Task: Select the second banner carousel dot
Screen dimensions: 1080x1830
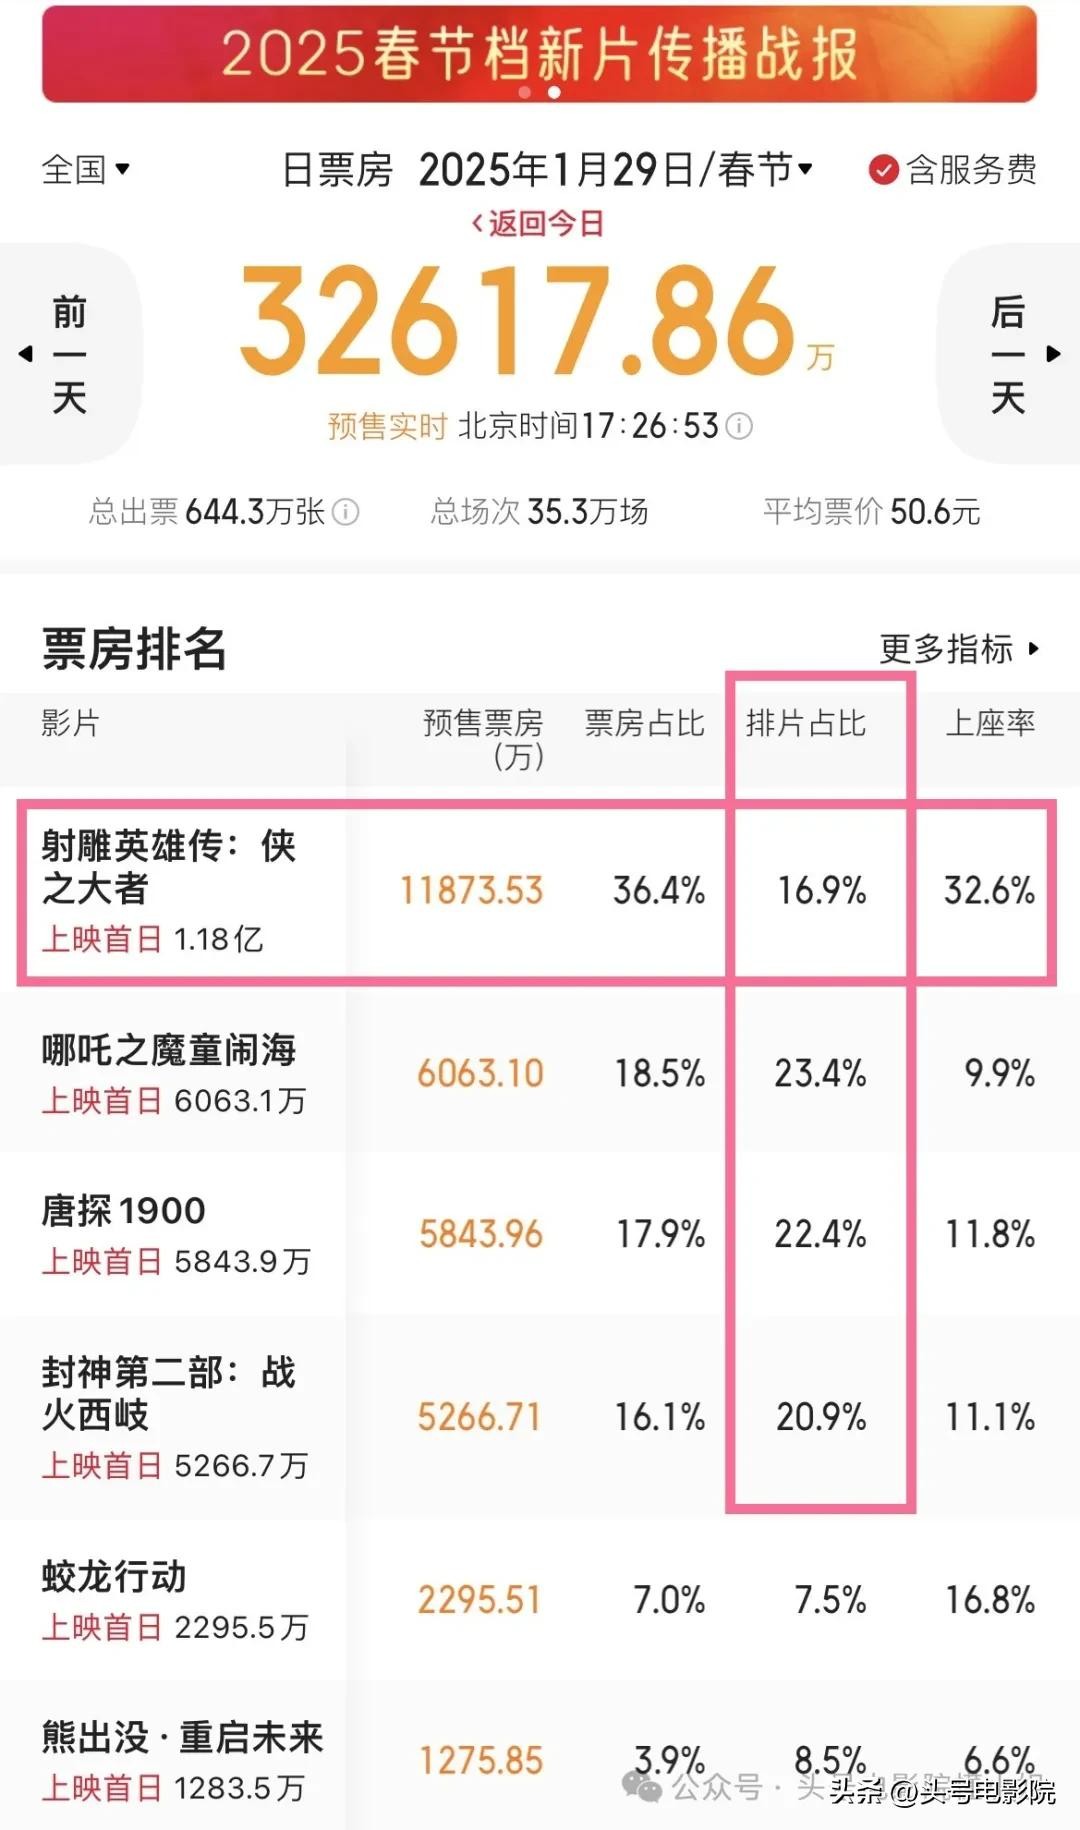Action: point(554,93)
